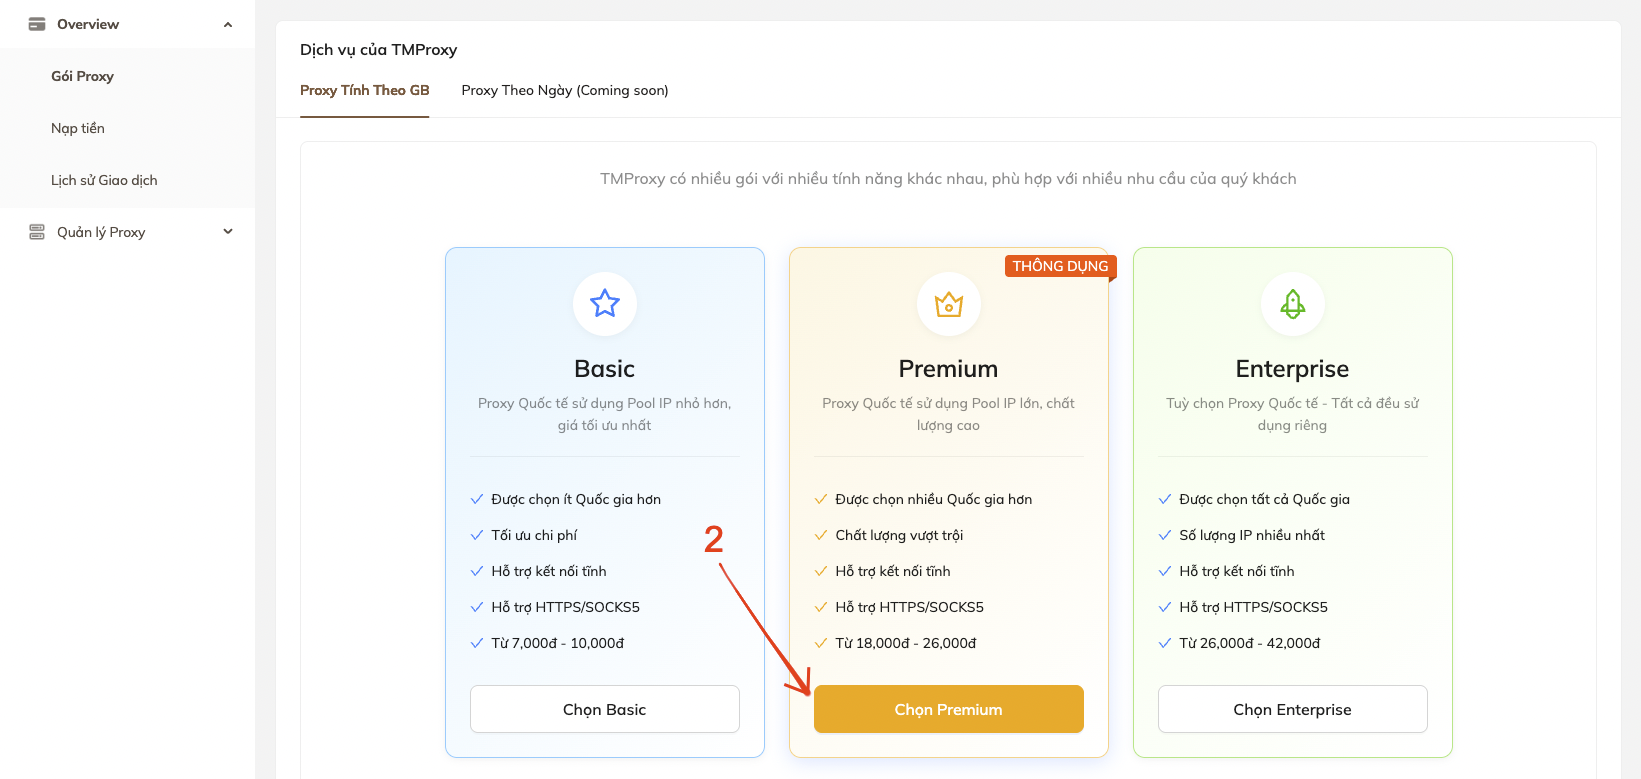Open the Gói Proxy sidebar item
This screenshot has height=779, width=1641.
tap(82, 76)
